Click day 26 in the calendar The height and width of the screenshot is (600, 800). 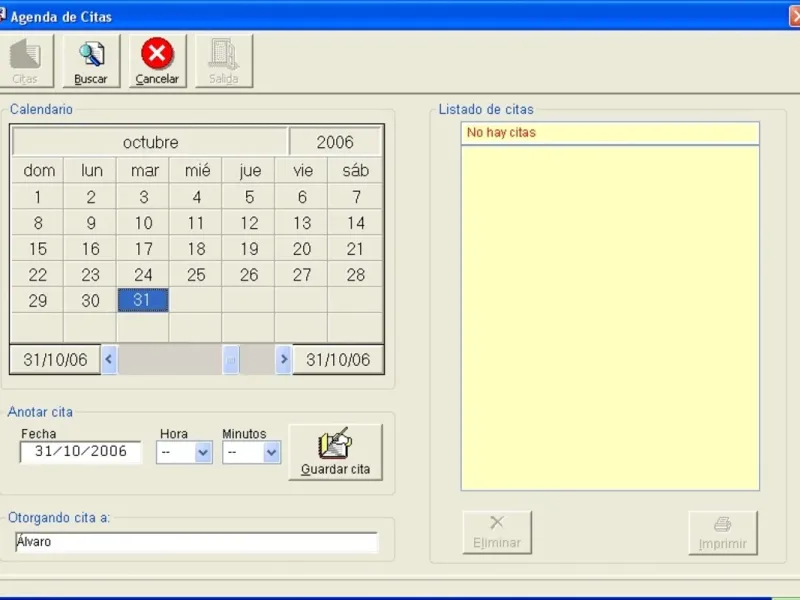[x=249, y=274]
